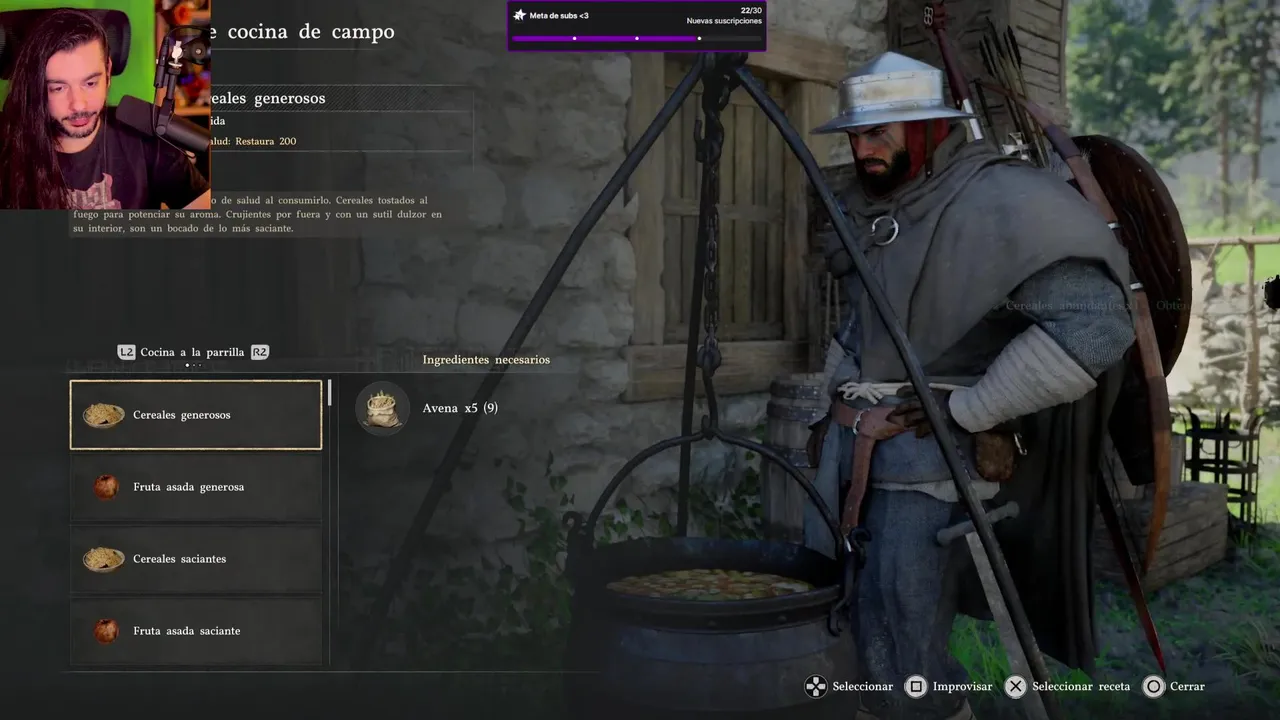Click the Cereales generosos bowl icon

pyautogui.click(x=104, y=415)
